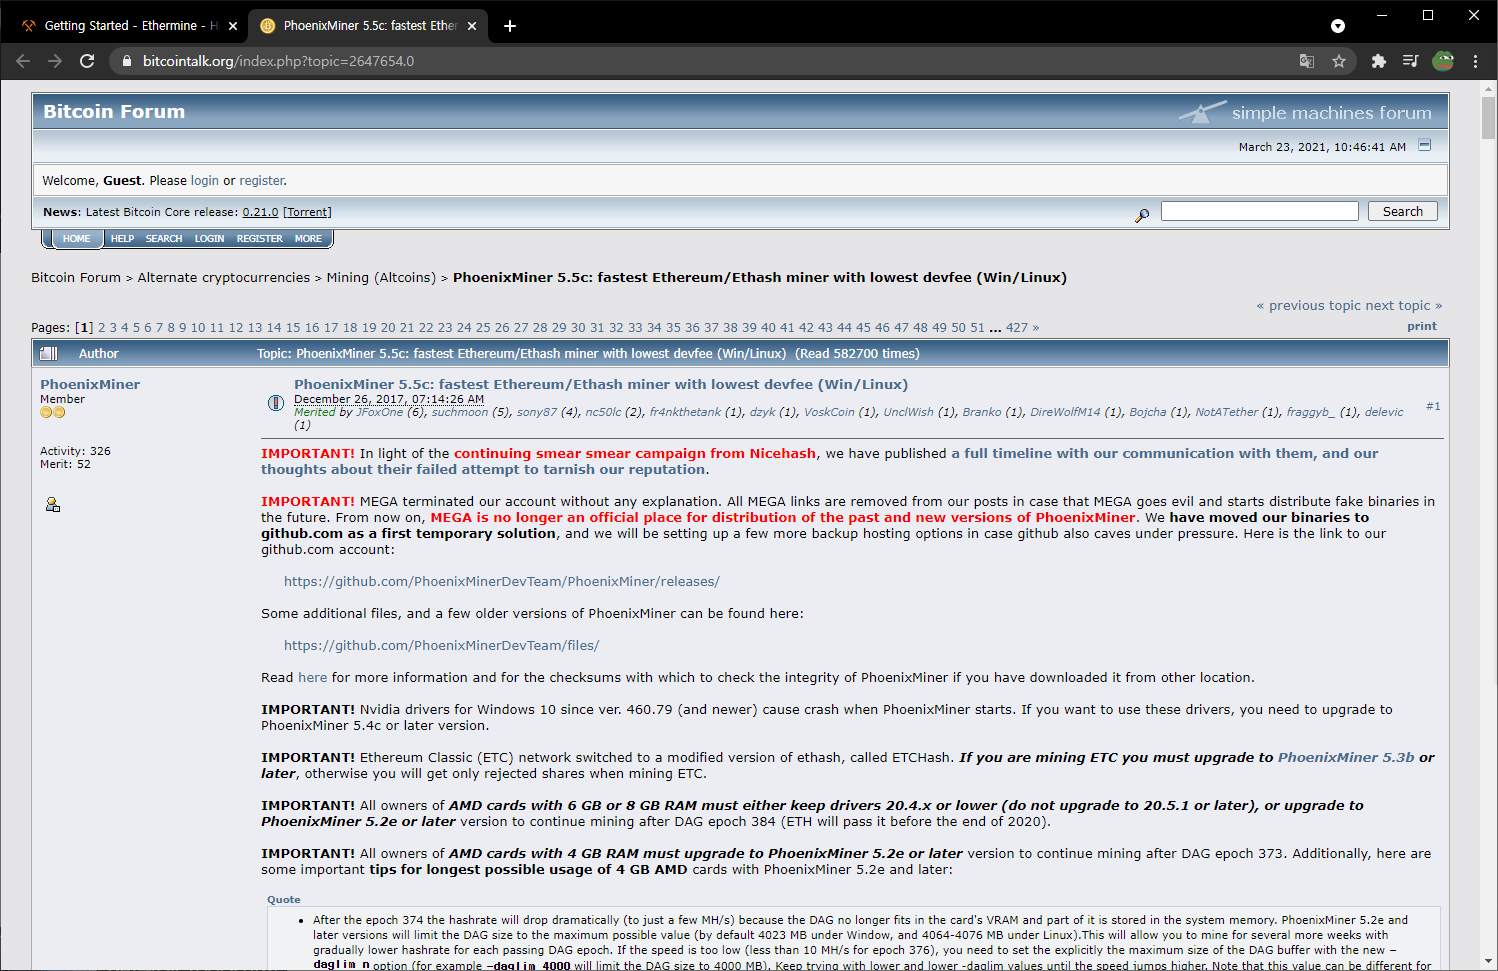
Task: Open NotATether merit giver profile
Action: click(x=1226, y=412)
